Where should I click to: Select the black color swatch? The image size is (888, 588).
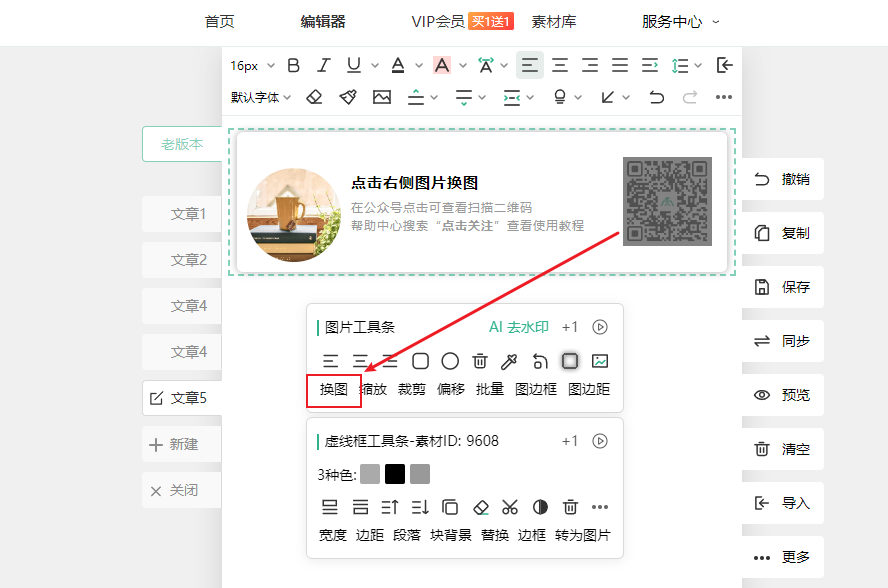click(x=395, y=474)
